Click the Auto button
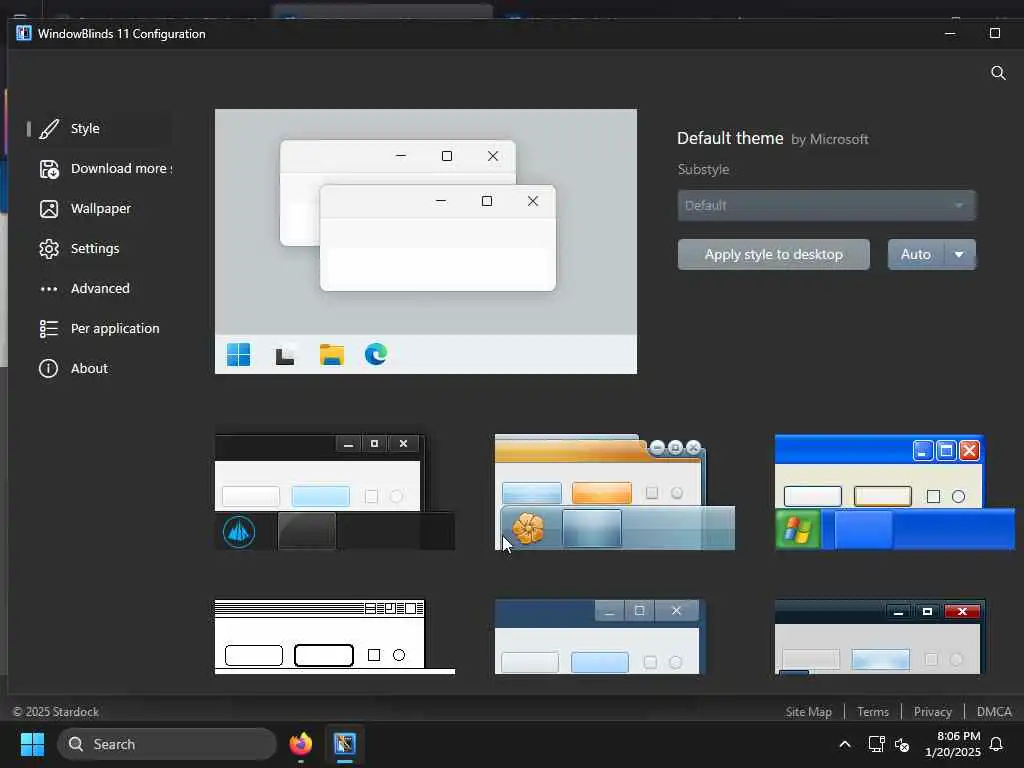1024x768 pixels. [x=916, y=254]
